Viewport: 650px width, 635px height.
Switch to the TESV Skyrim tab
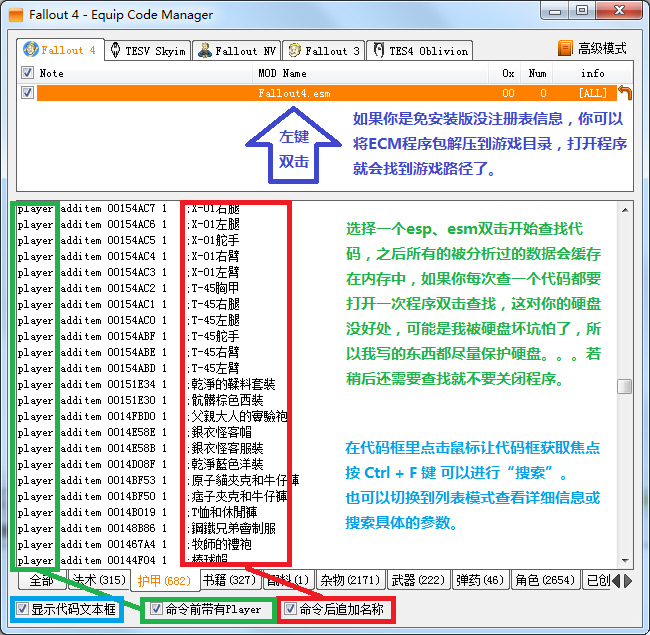(148, 51)
